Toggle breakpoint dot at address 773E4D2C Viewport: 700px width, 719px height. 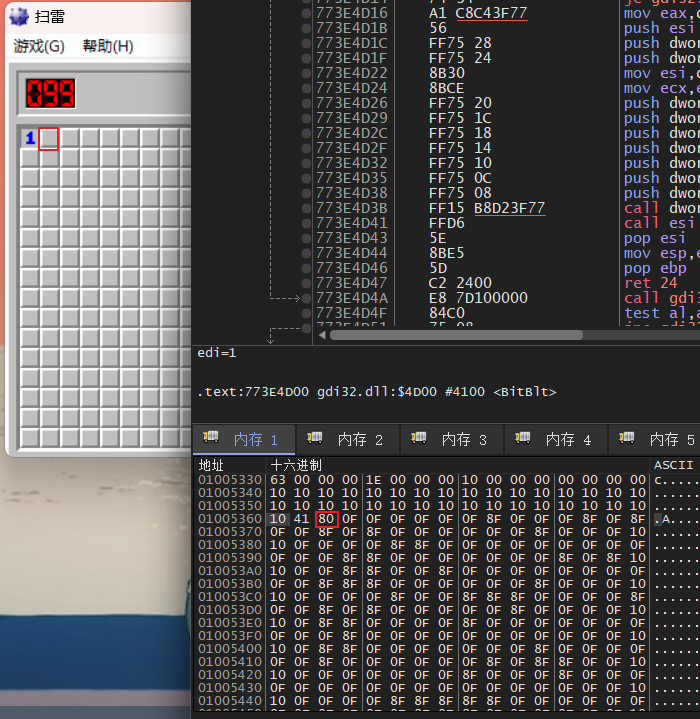click(306, 133)
